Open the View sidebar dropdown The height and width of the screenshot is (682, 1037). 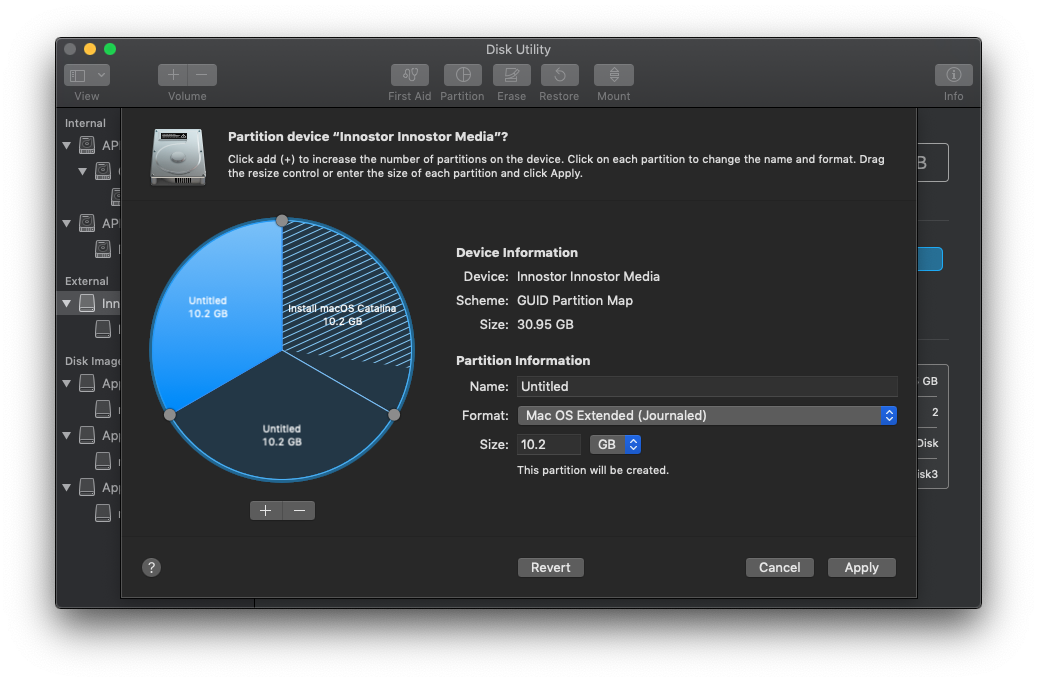coord(87,76)
